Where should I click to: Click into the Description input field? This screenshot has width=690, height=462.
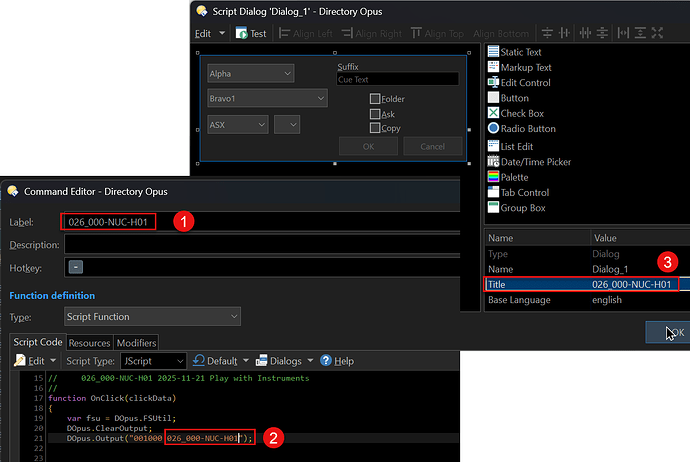coord(260,244)
